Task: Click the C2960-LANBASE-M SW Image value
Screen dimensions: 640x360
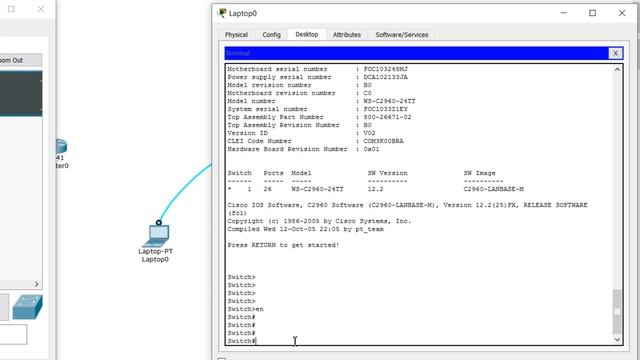Action: (493, 189)
